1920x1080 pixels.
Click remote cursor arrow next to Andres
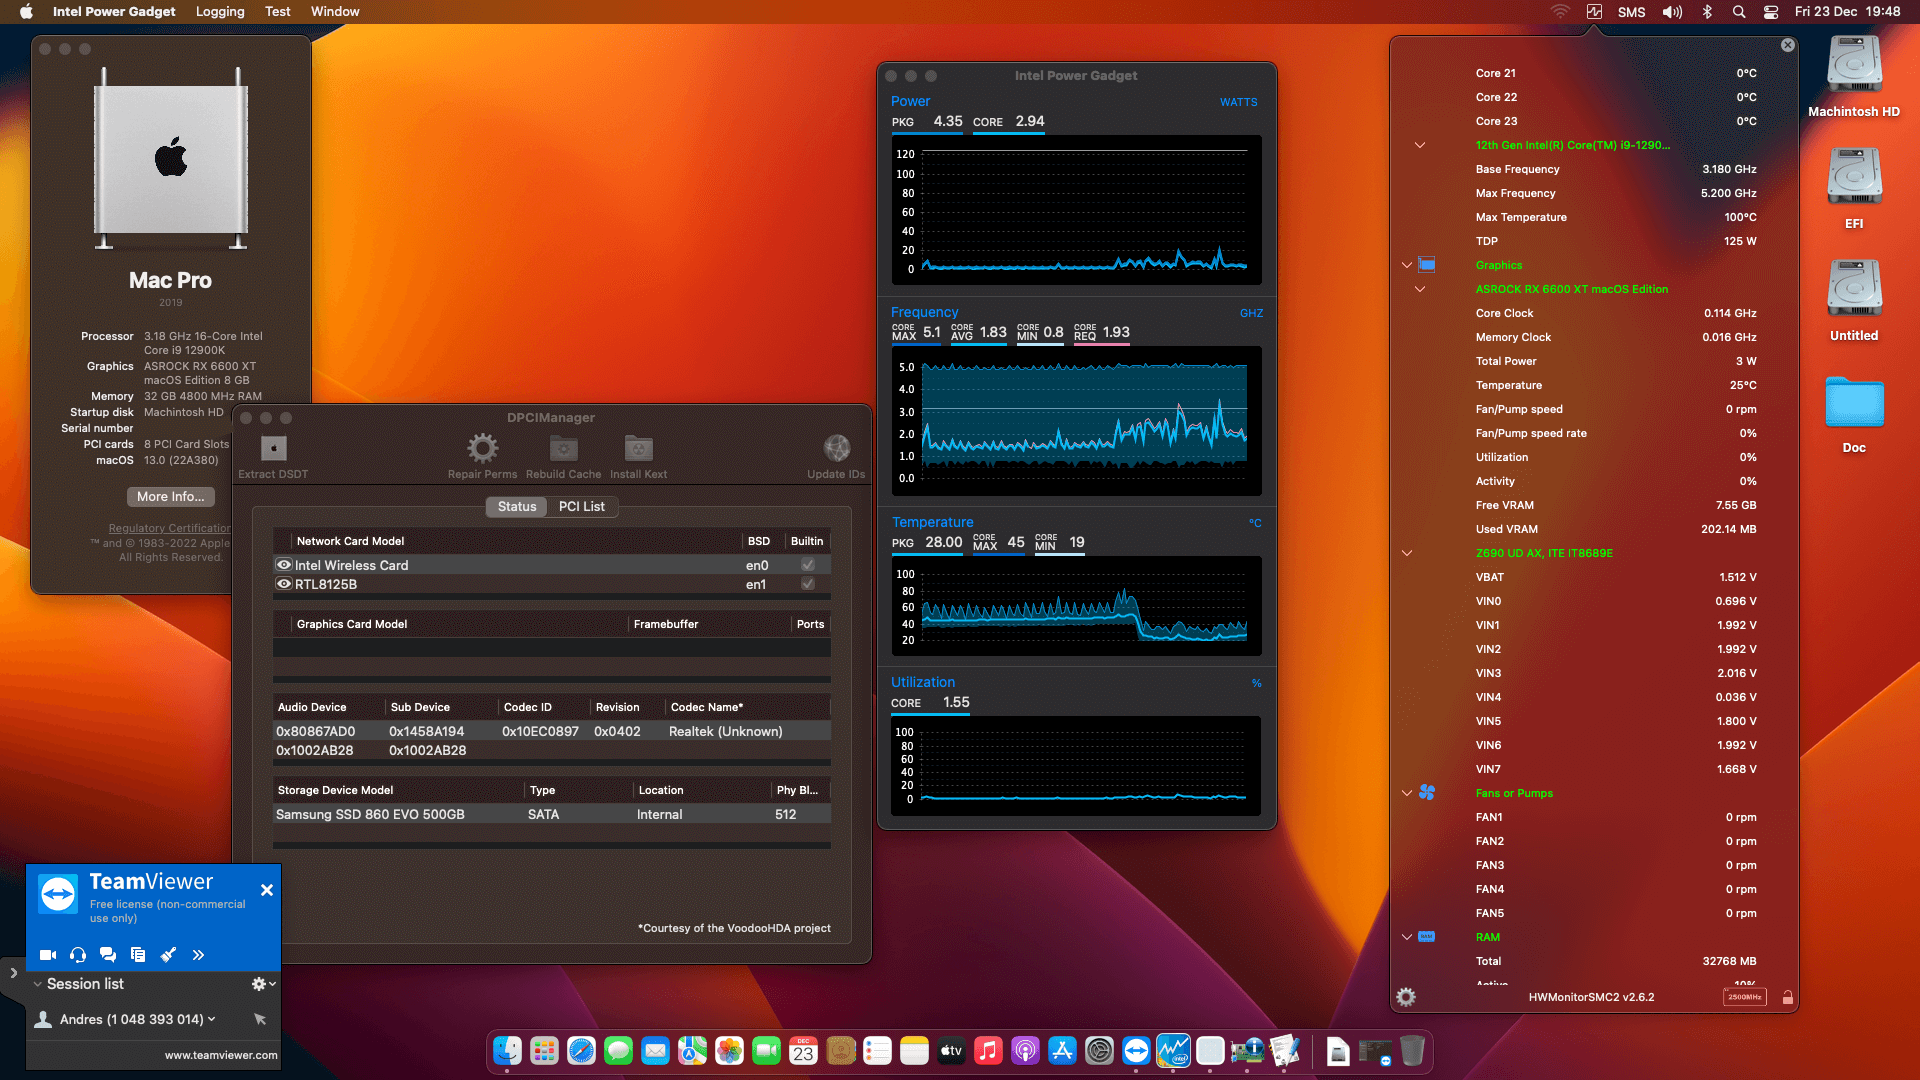[260, 1019]
